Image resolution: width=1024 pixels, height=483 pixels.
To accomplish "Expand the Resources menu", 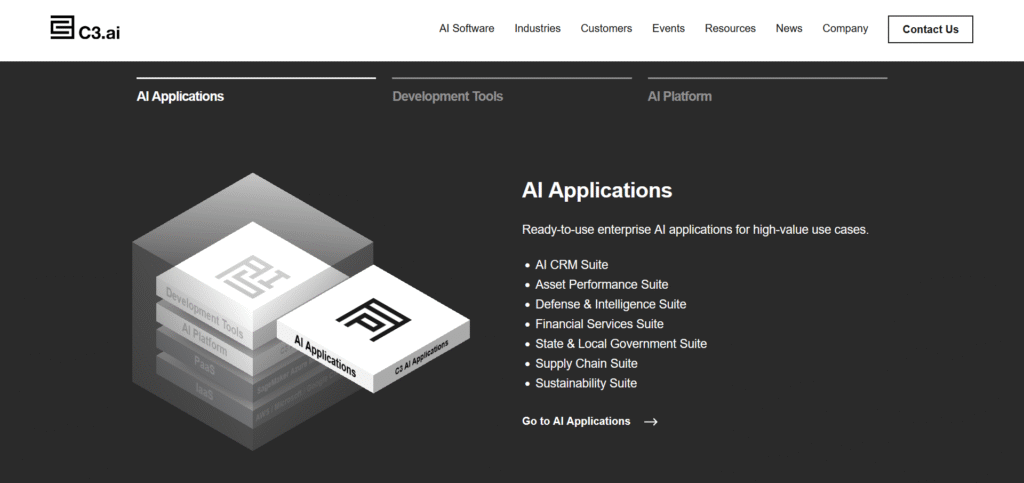I will click(730, 29).
